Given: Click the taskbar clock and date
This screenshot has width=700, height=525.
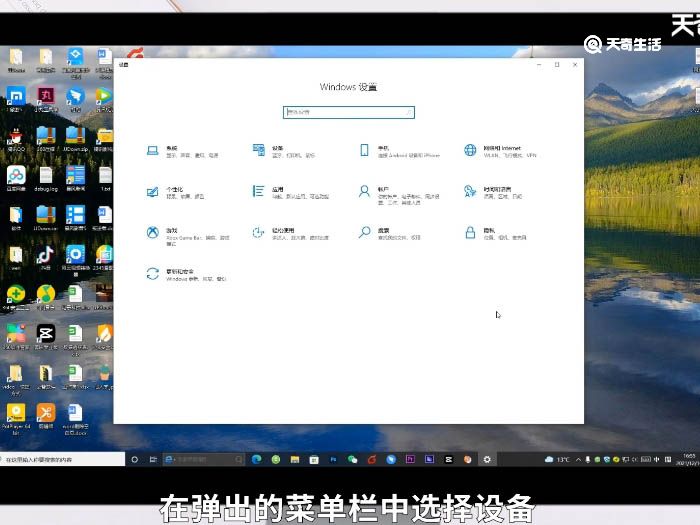Looking at the screenshot, I should click(x=688, y=459).
